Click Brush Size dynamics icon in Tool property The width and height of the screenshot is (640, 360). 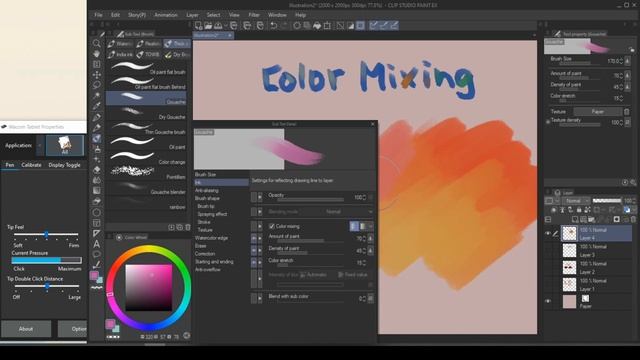click(628, 61)
